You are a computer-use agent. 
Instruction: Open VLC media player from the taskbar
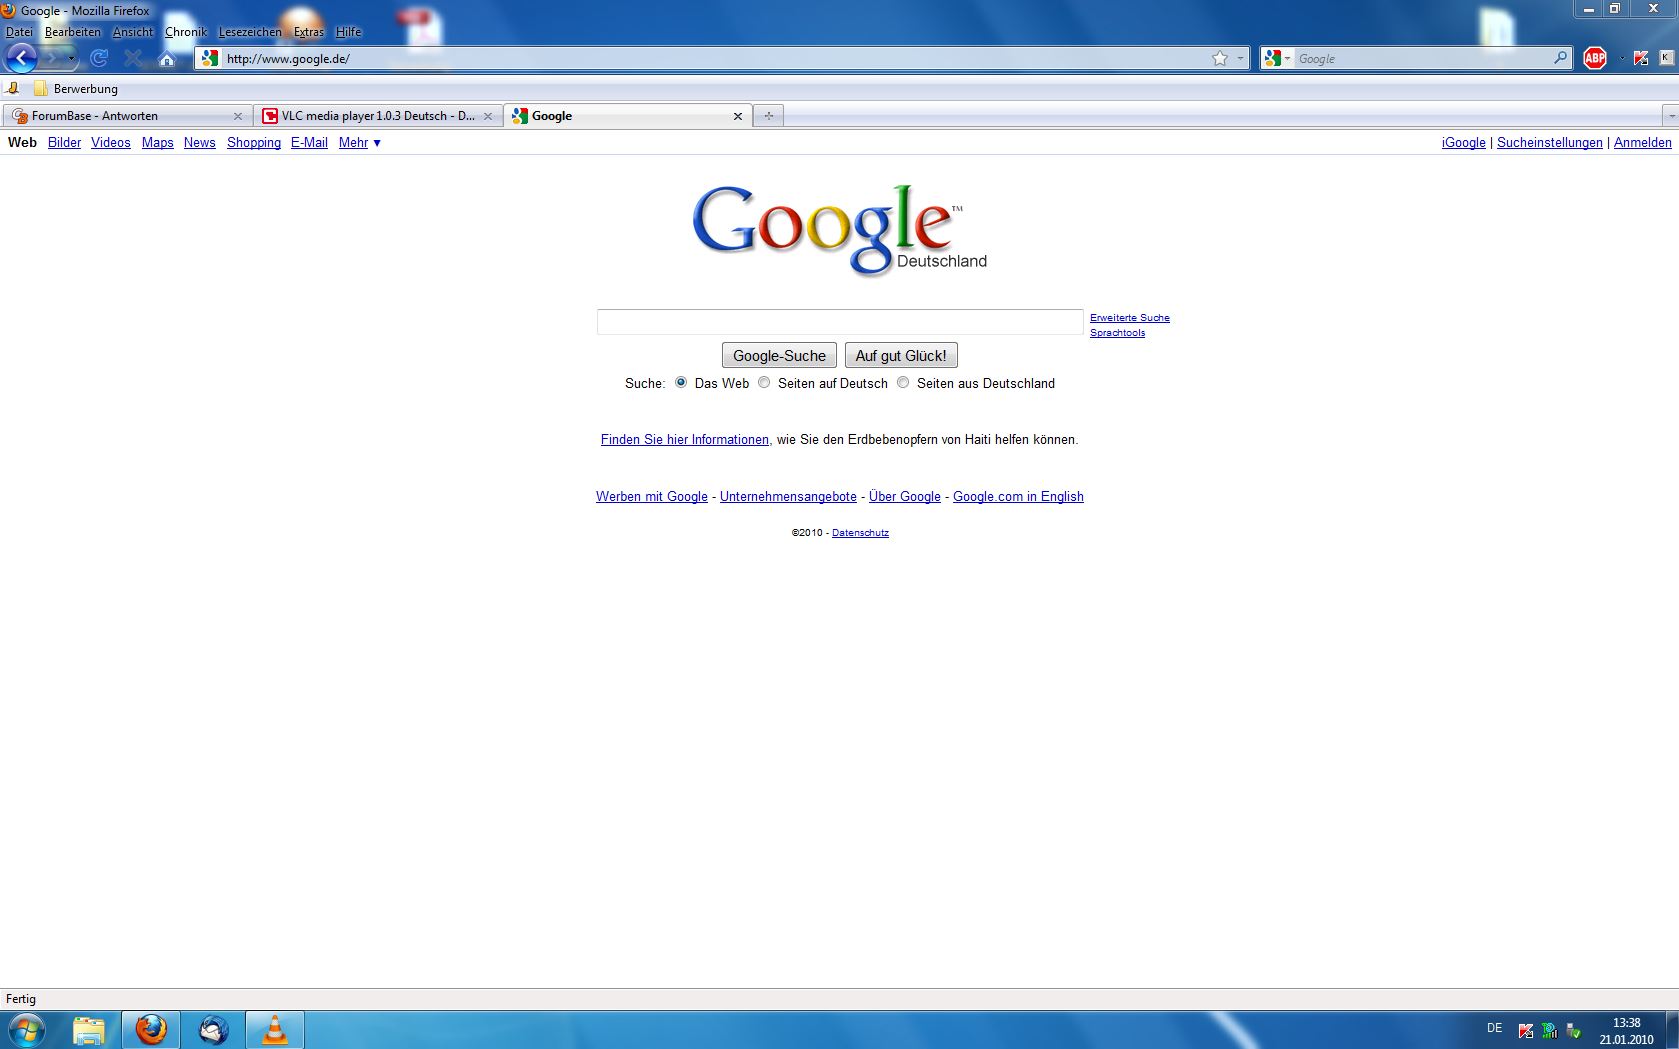click(274, 1030)
